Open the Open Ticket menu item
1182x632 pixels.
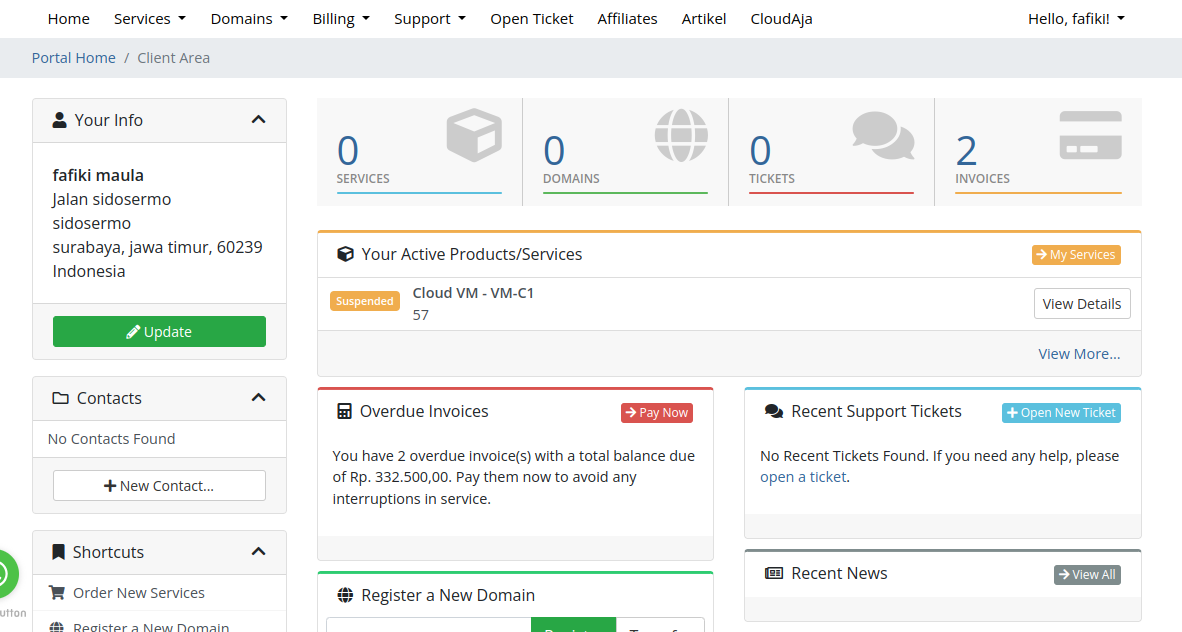click(x=531, y=19)
